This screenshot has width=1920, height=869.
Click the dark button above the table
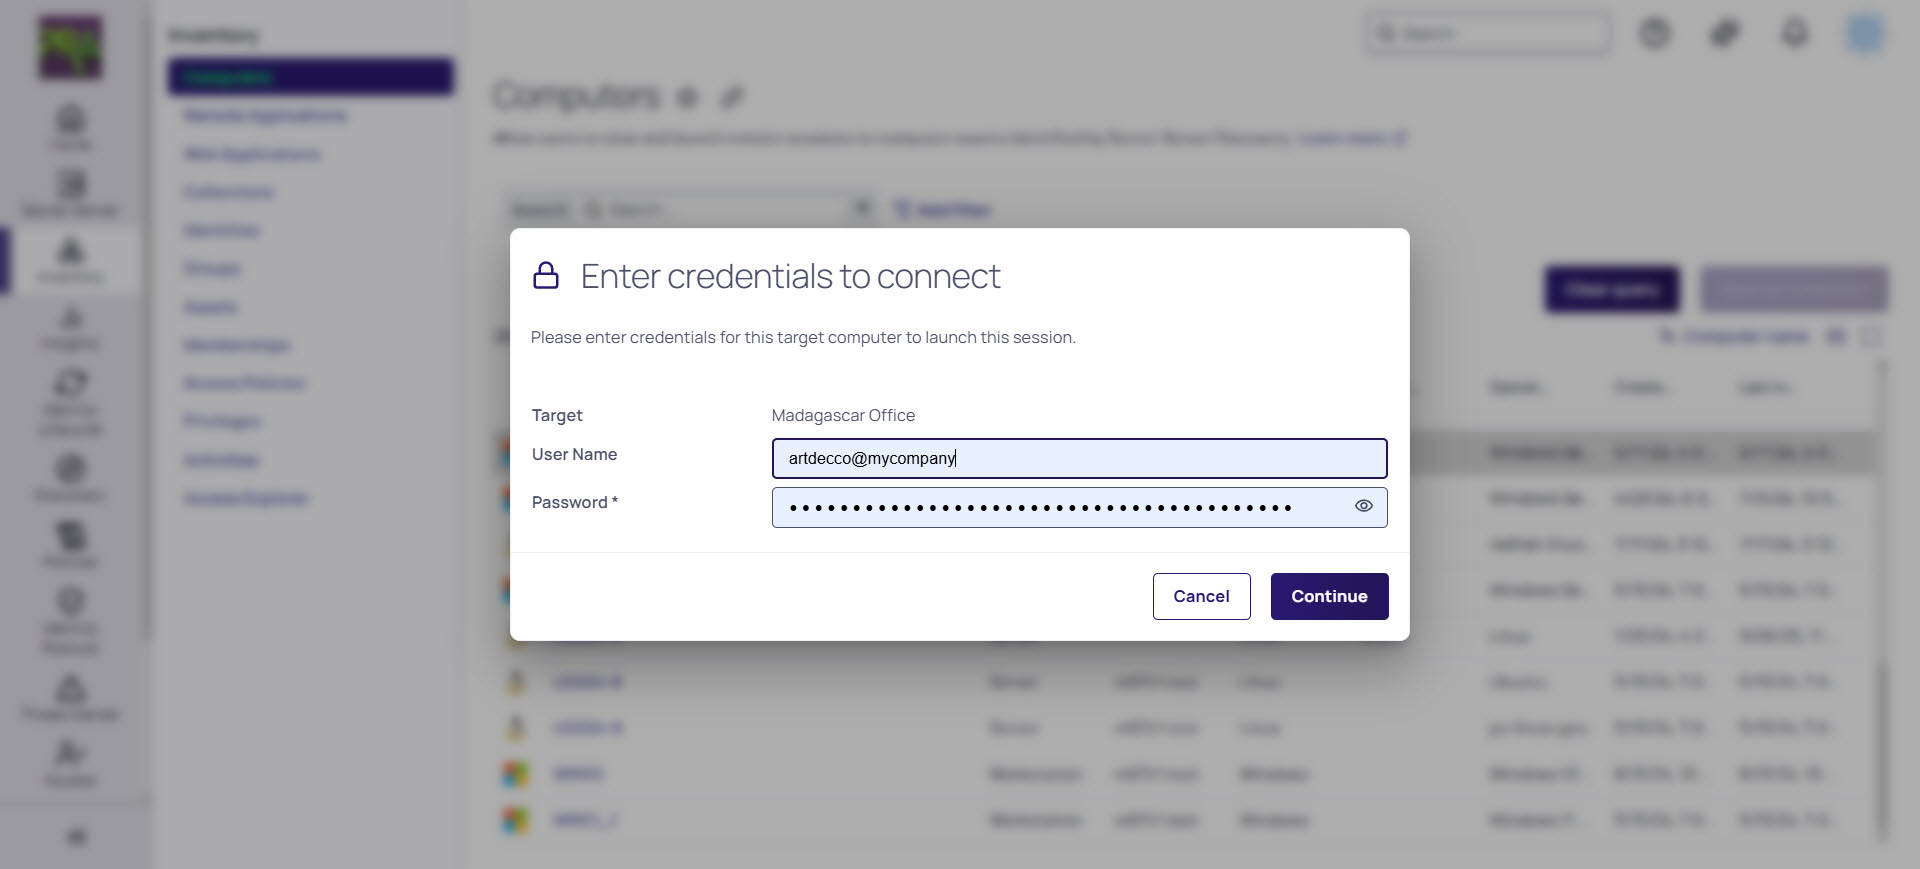tap(1612, 289)
